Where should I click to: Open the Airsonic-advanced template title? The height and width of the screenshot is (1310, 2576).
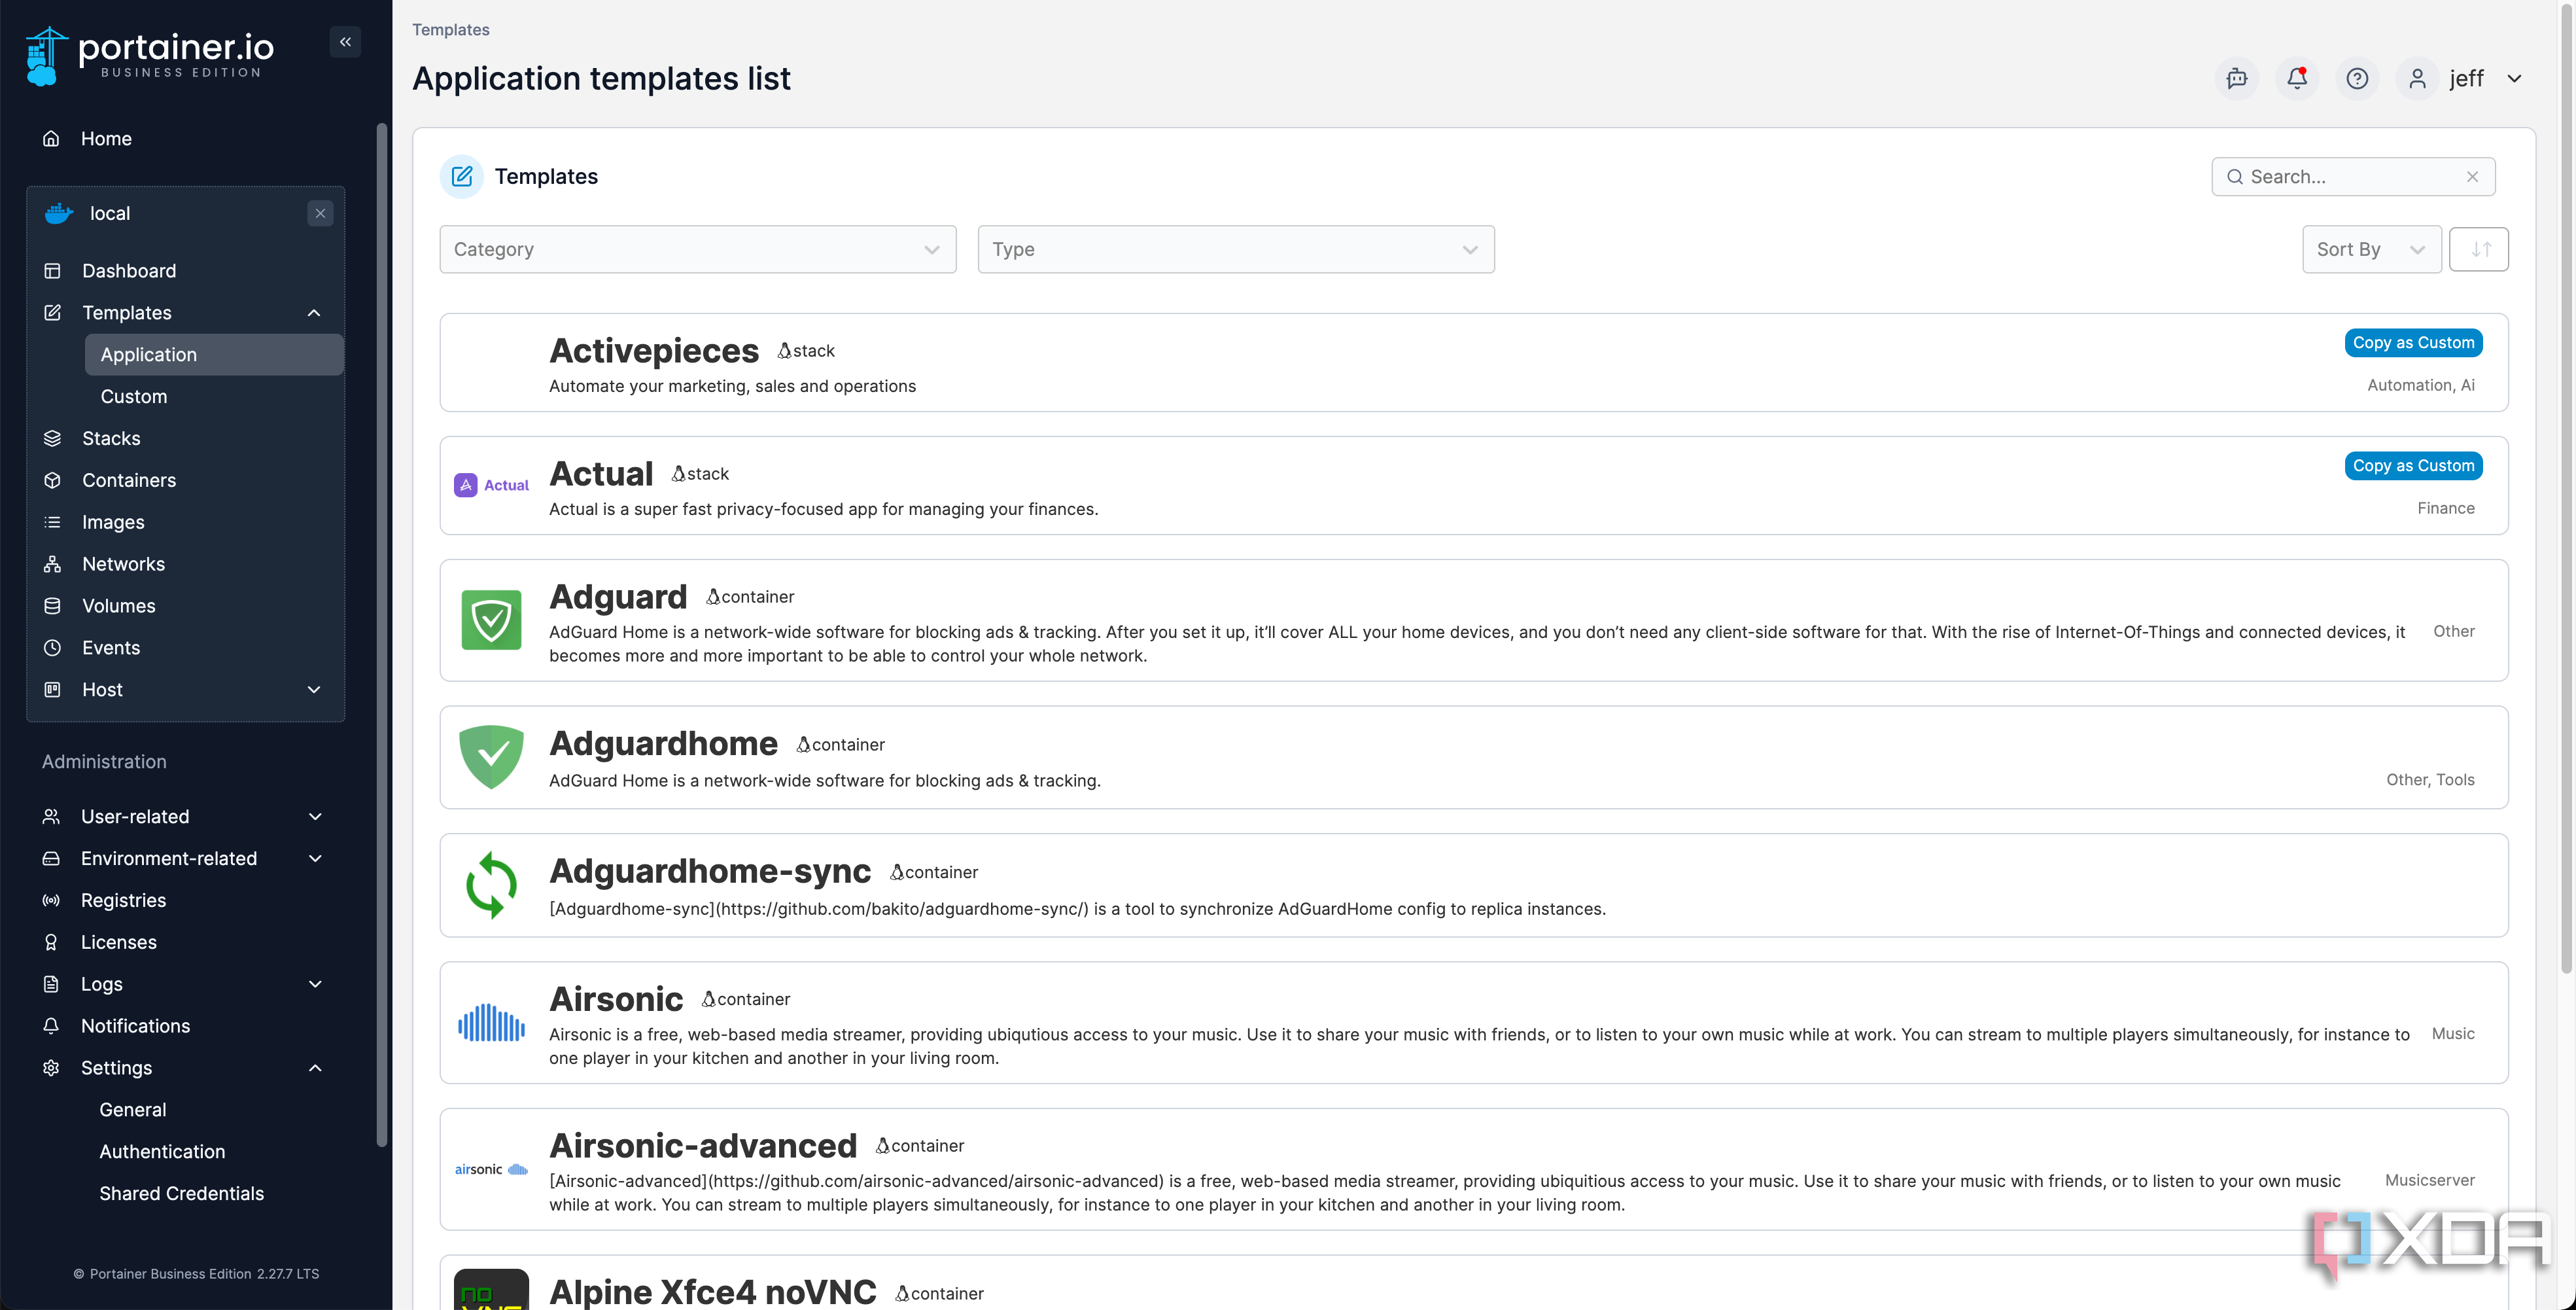click(x=703, y=1146)
